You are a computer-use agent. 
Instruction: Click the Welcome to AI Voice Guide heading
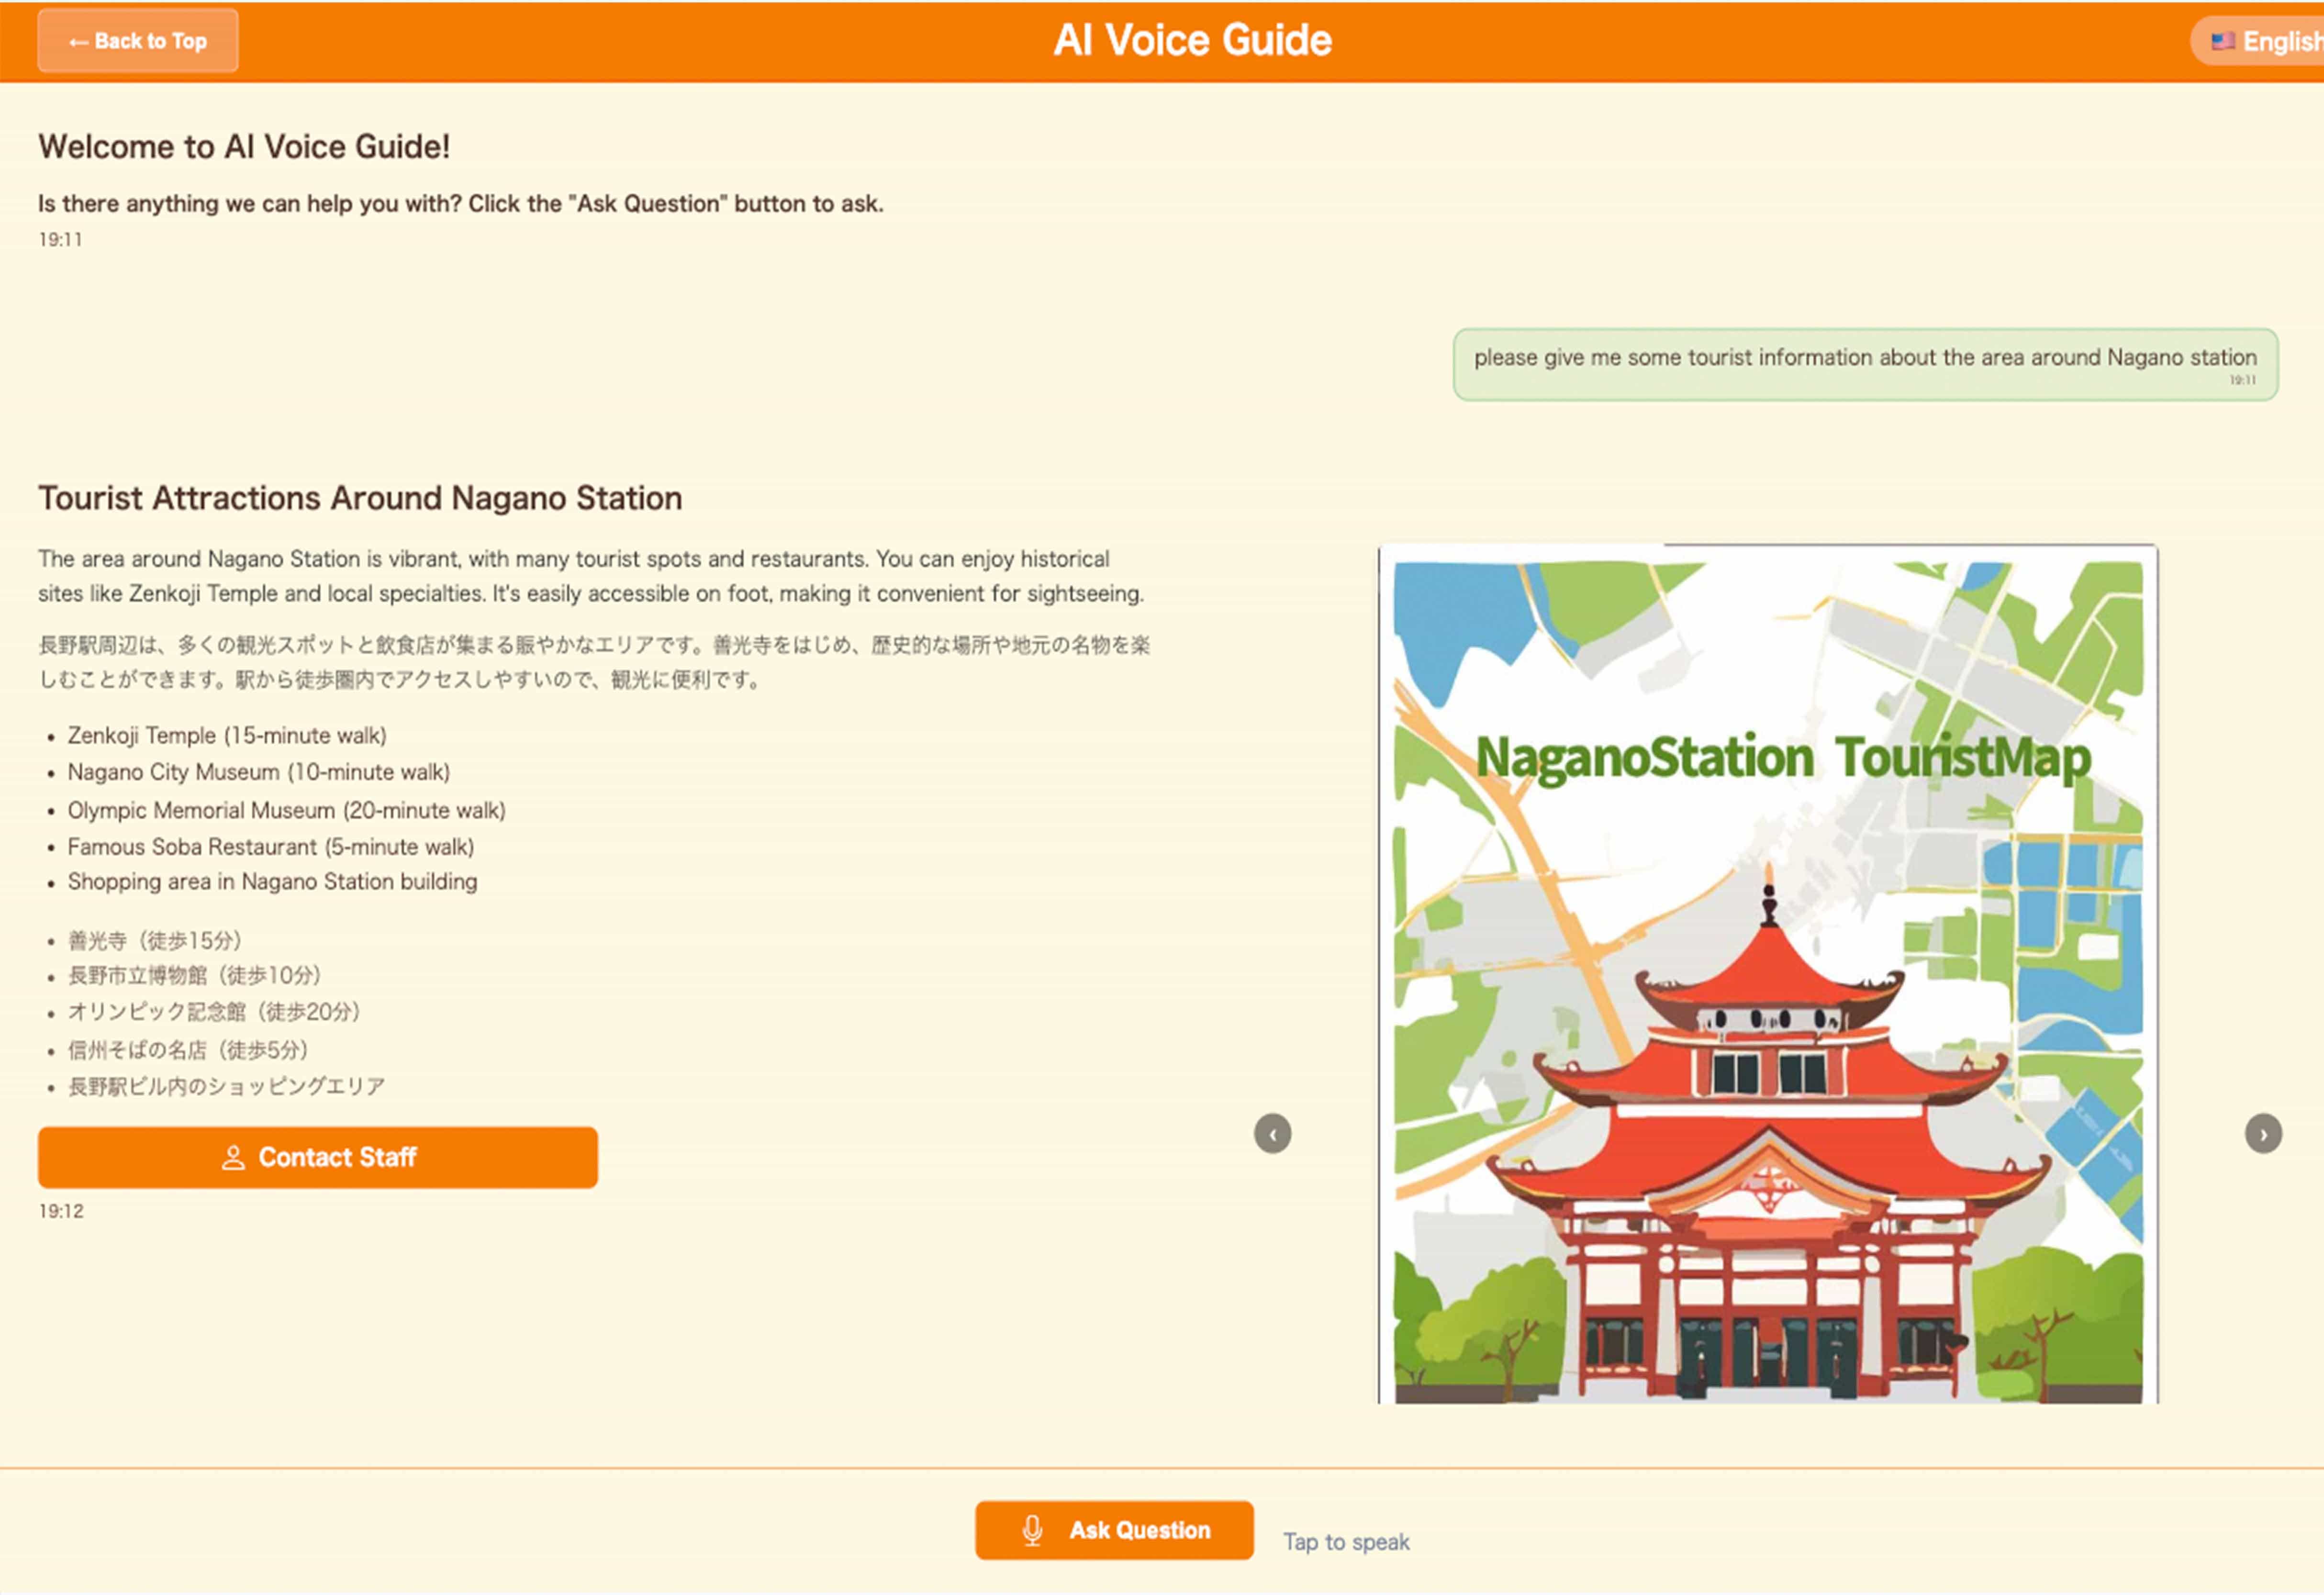(244, 147)
